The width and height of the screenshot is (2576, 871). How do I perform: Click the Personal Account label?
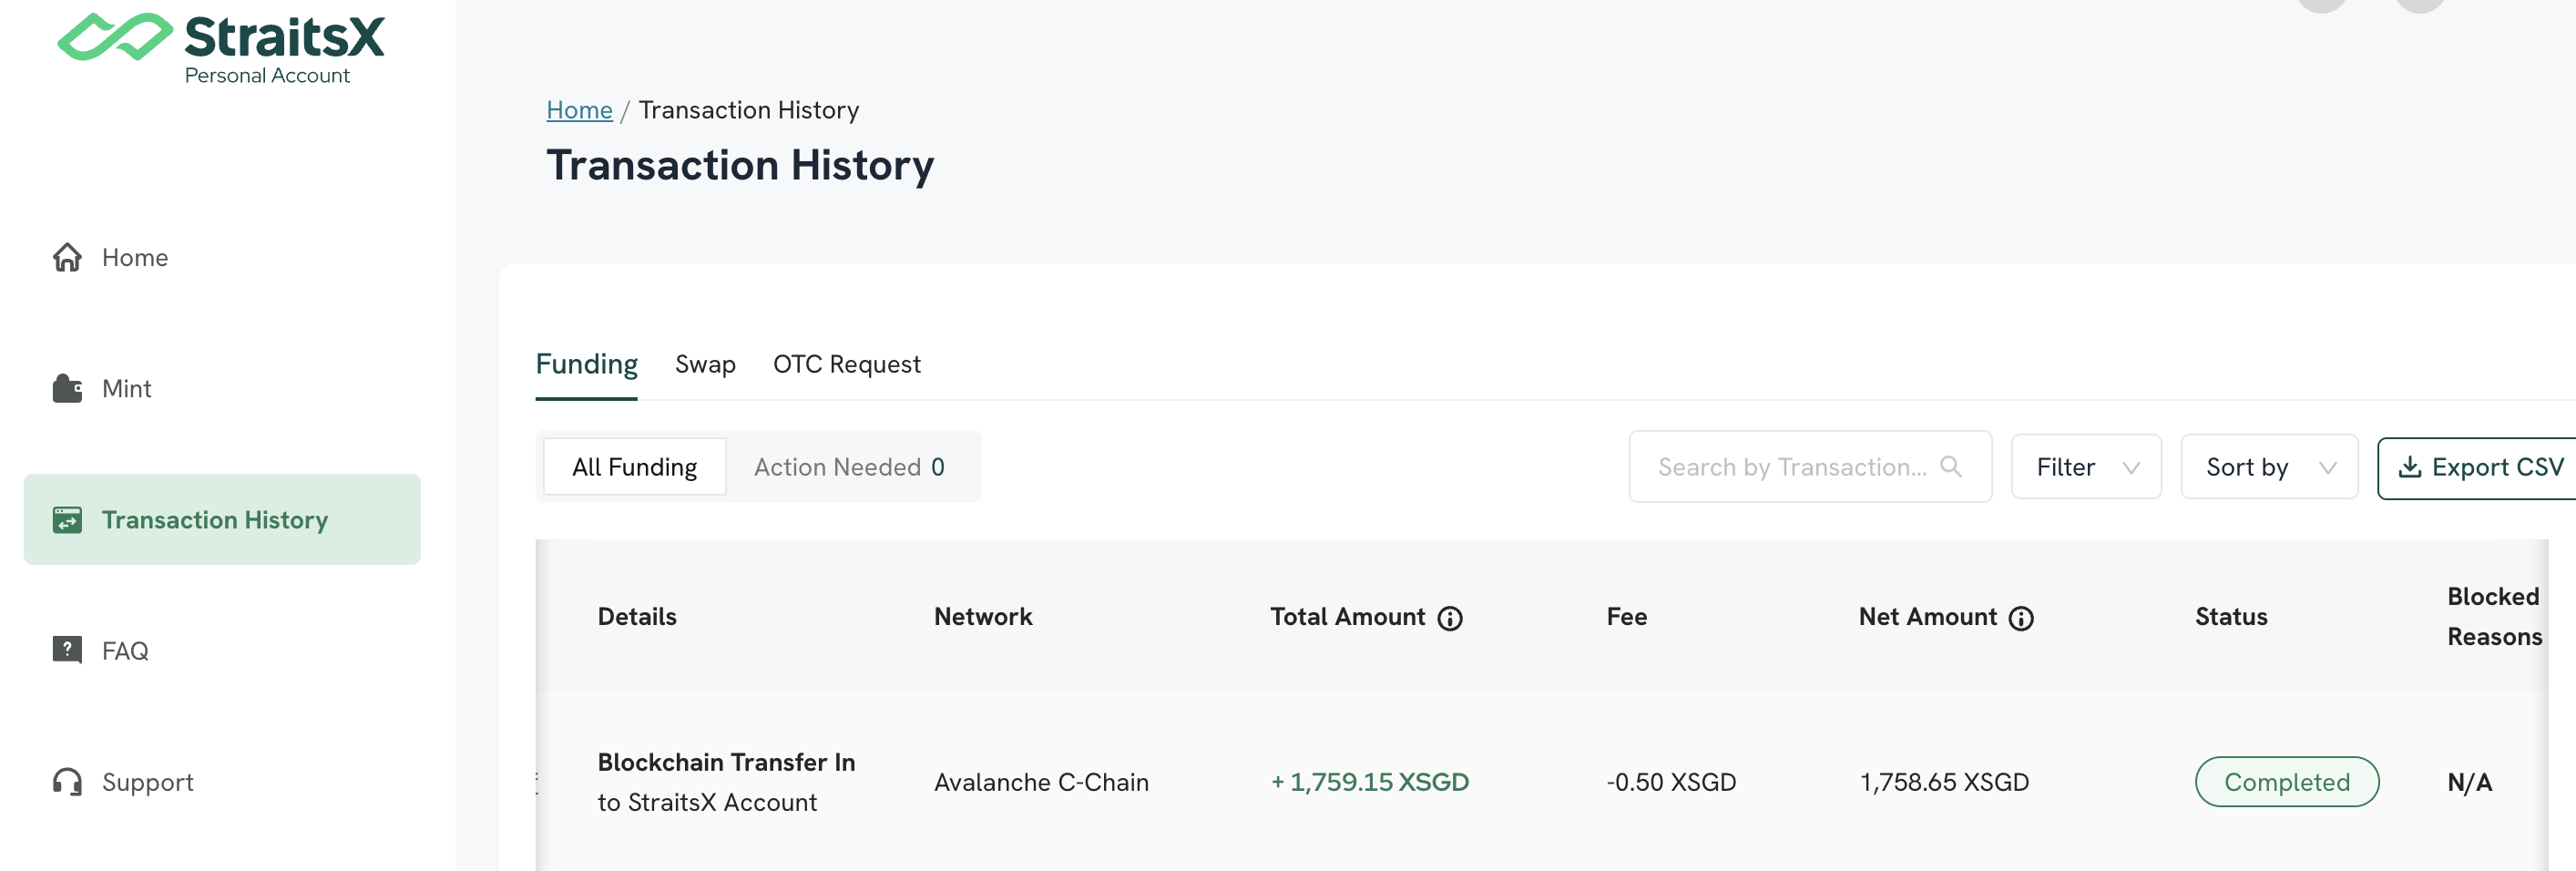(x=267, y=75)
